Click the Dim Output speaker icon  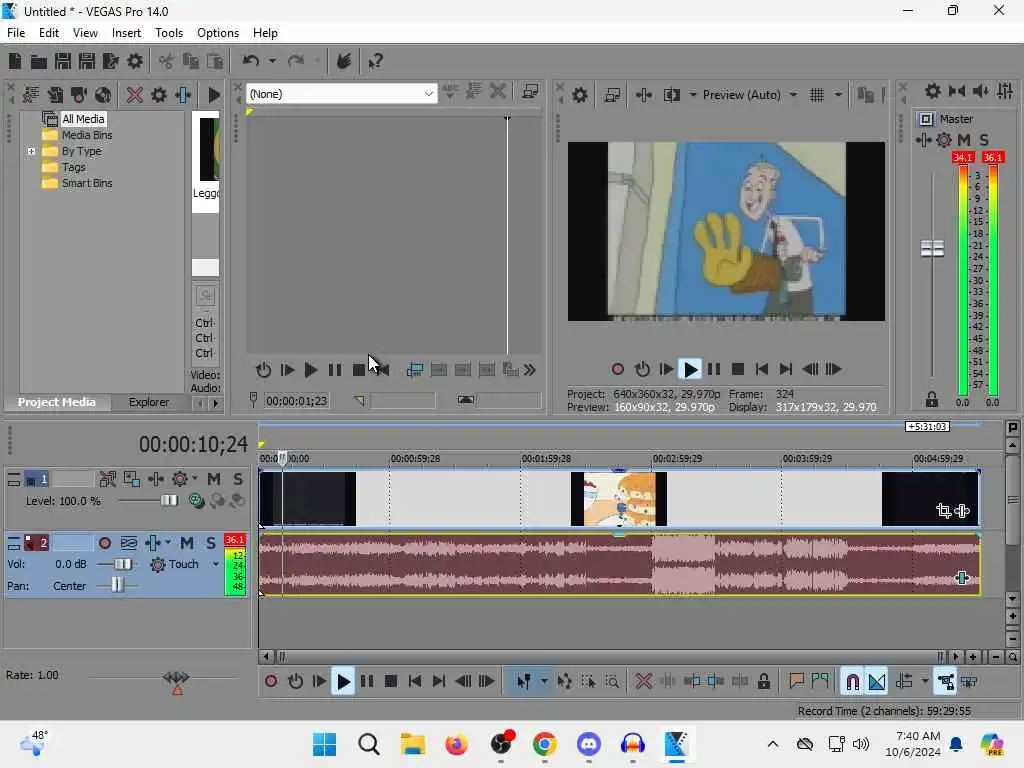(x=981, y=91)
